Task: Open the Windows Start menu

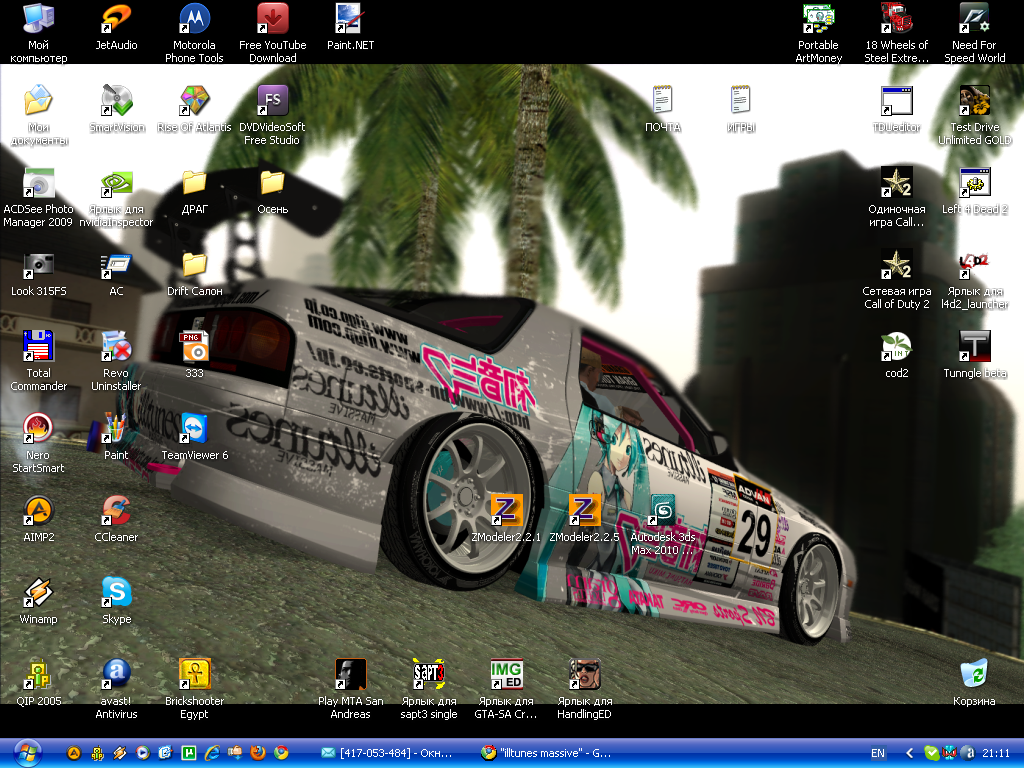Action: [x=27, y=753]
